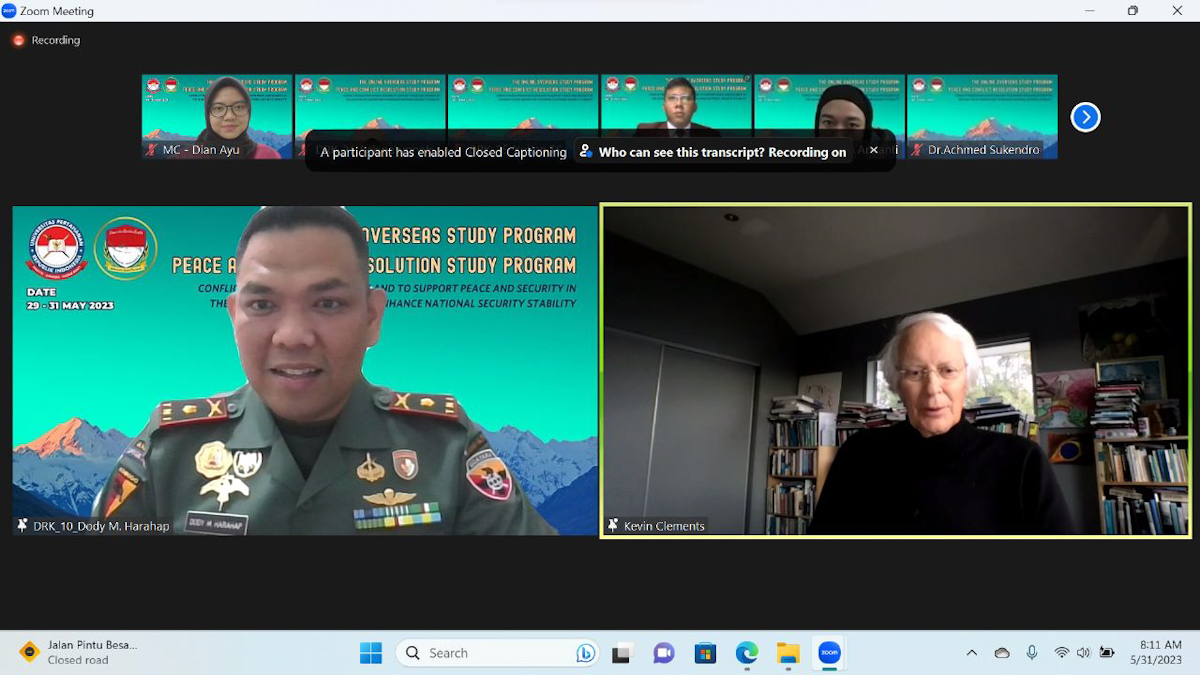Open Microsoft Store from taskbar

tap(705, 653)
